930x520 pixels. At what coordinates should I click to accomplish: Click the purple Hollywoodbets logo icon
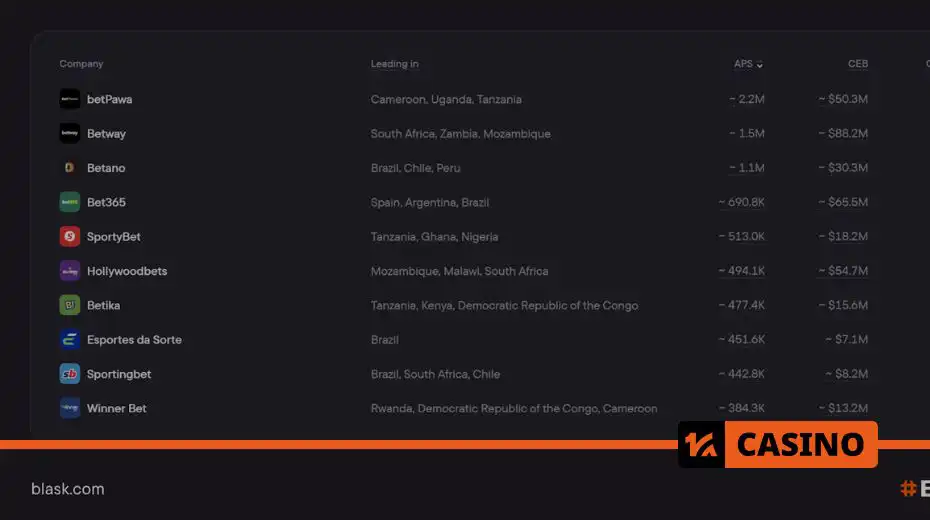[x=69, y=271]
